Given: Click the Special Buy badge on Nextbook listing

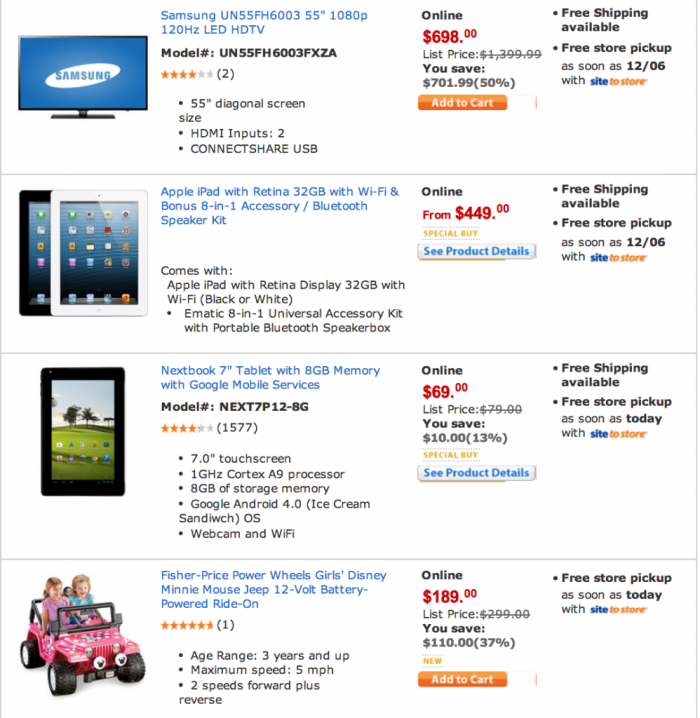Looking at the screenshot, I should (443, 455).
